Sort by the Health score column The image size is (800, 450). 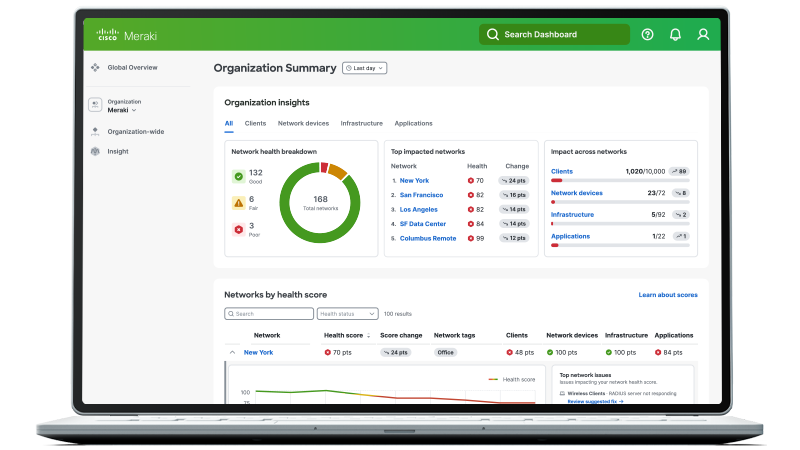pos(346,336)
